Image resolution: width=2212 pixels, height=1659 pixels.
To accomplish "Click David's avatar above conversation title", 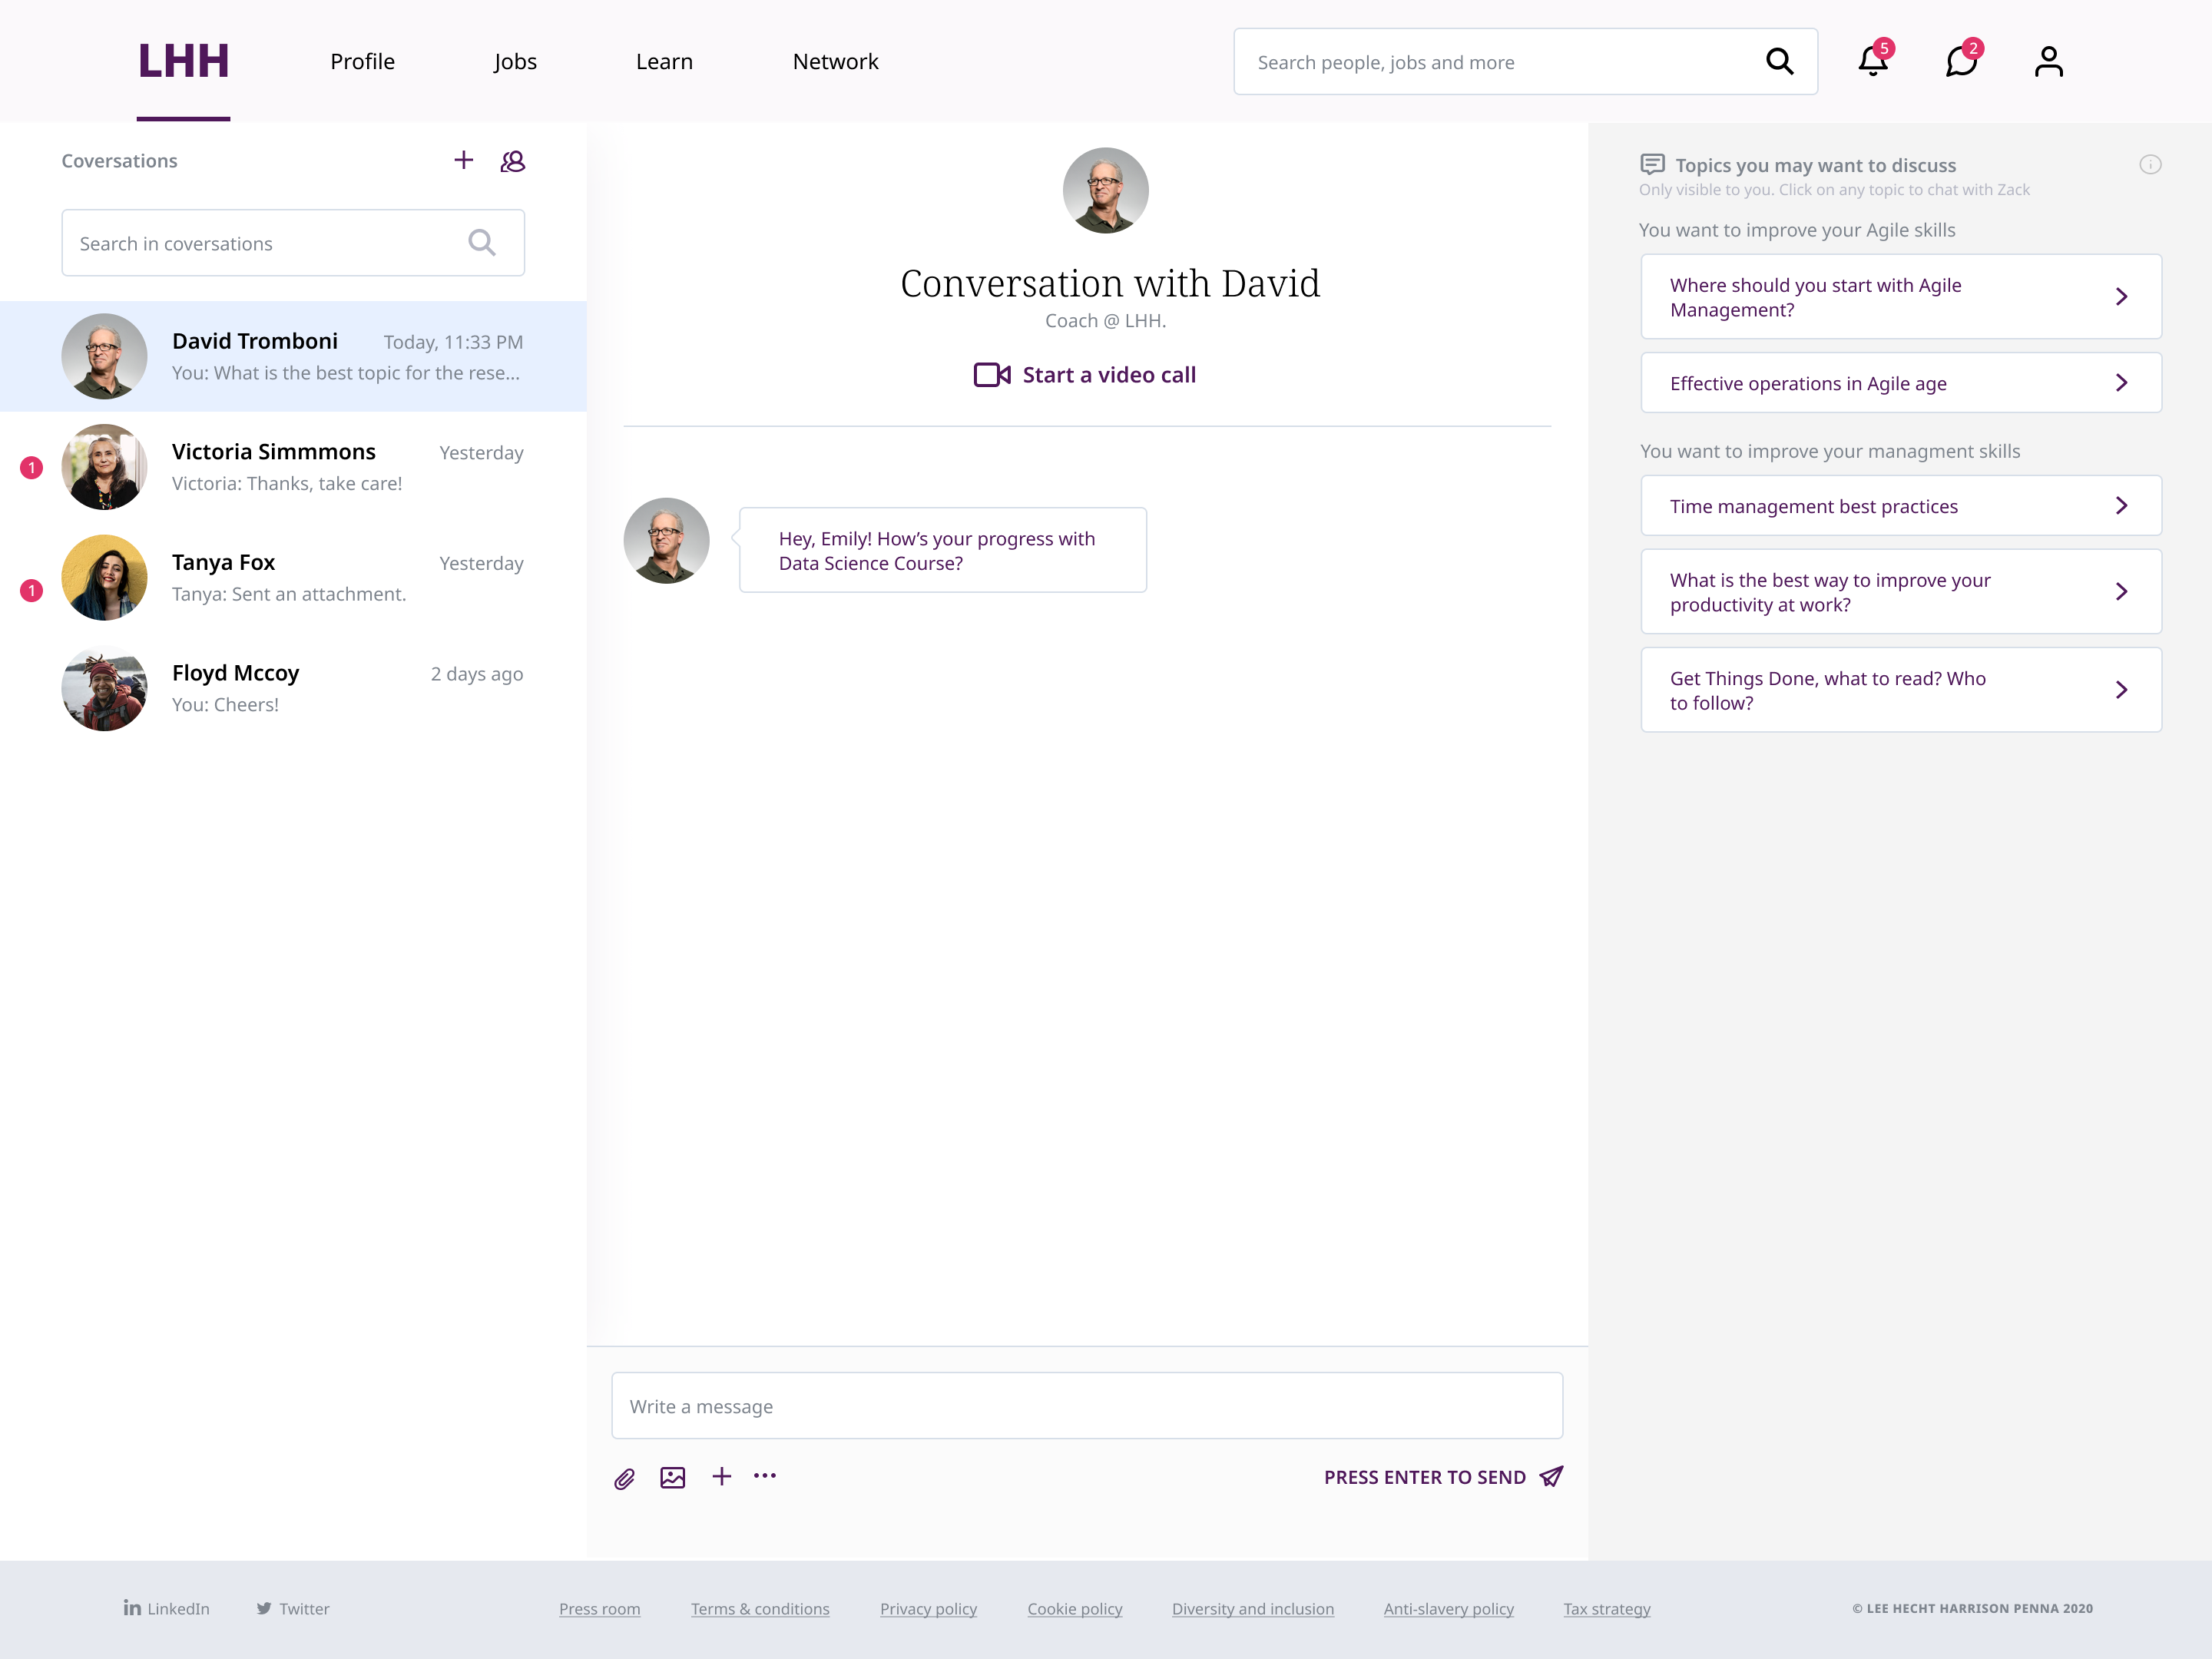I will (x=1105, y=190).
